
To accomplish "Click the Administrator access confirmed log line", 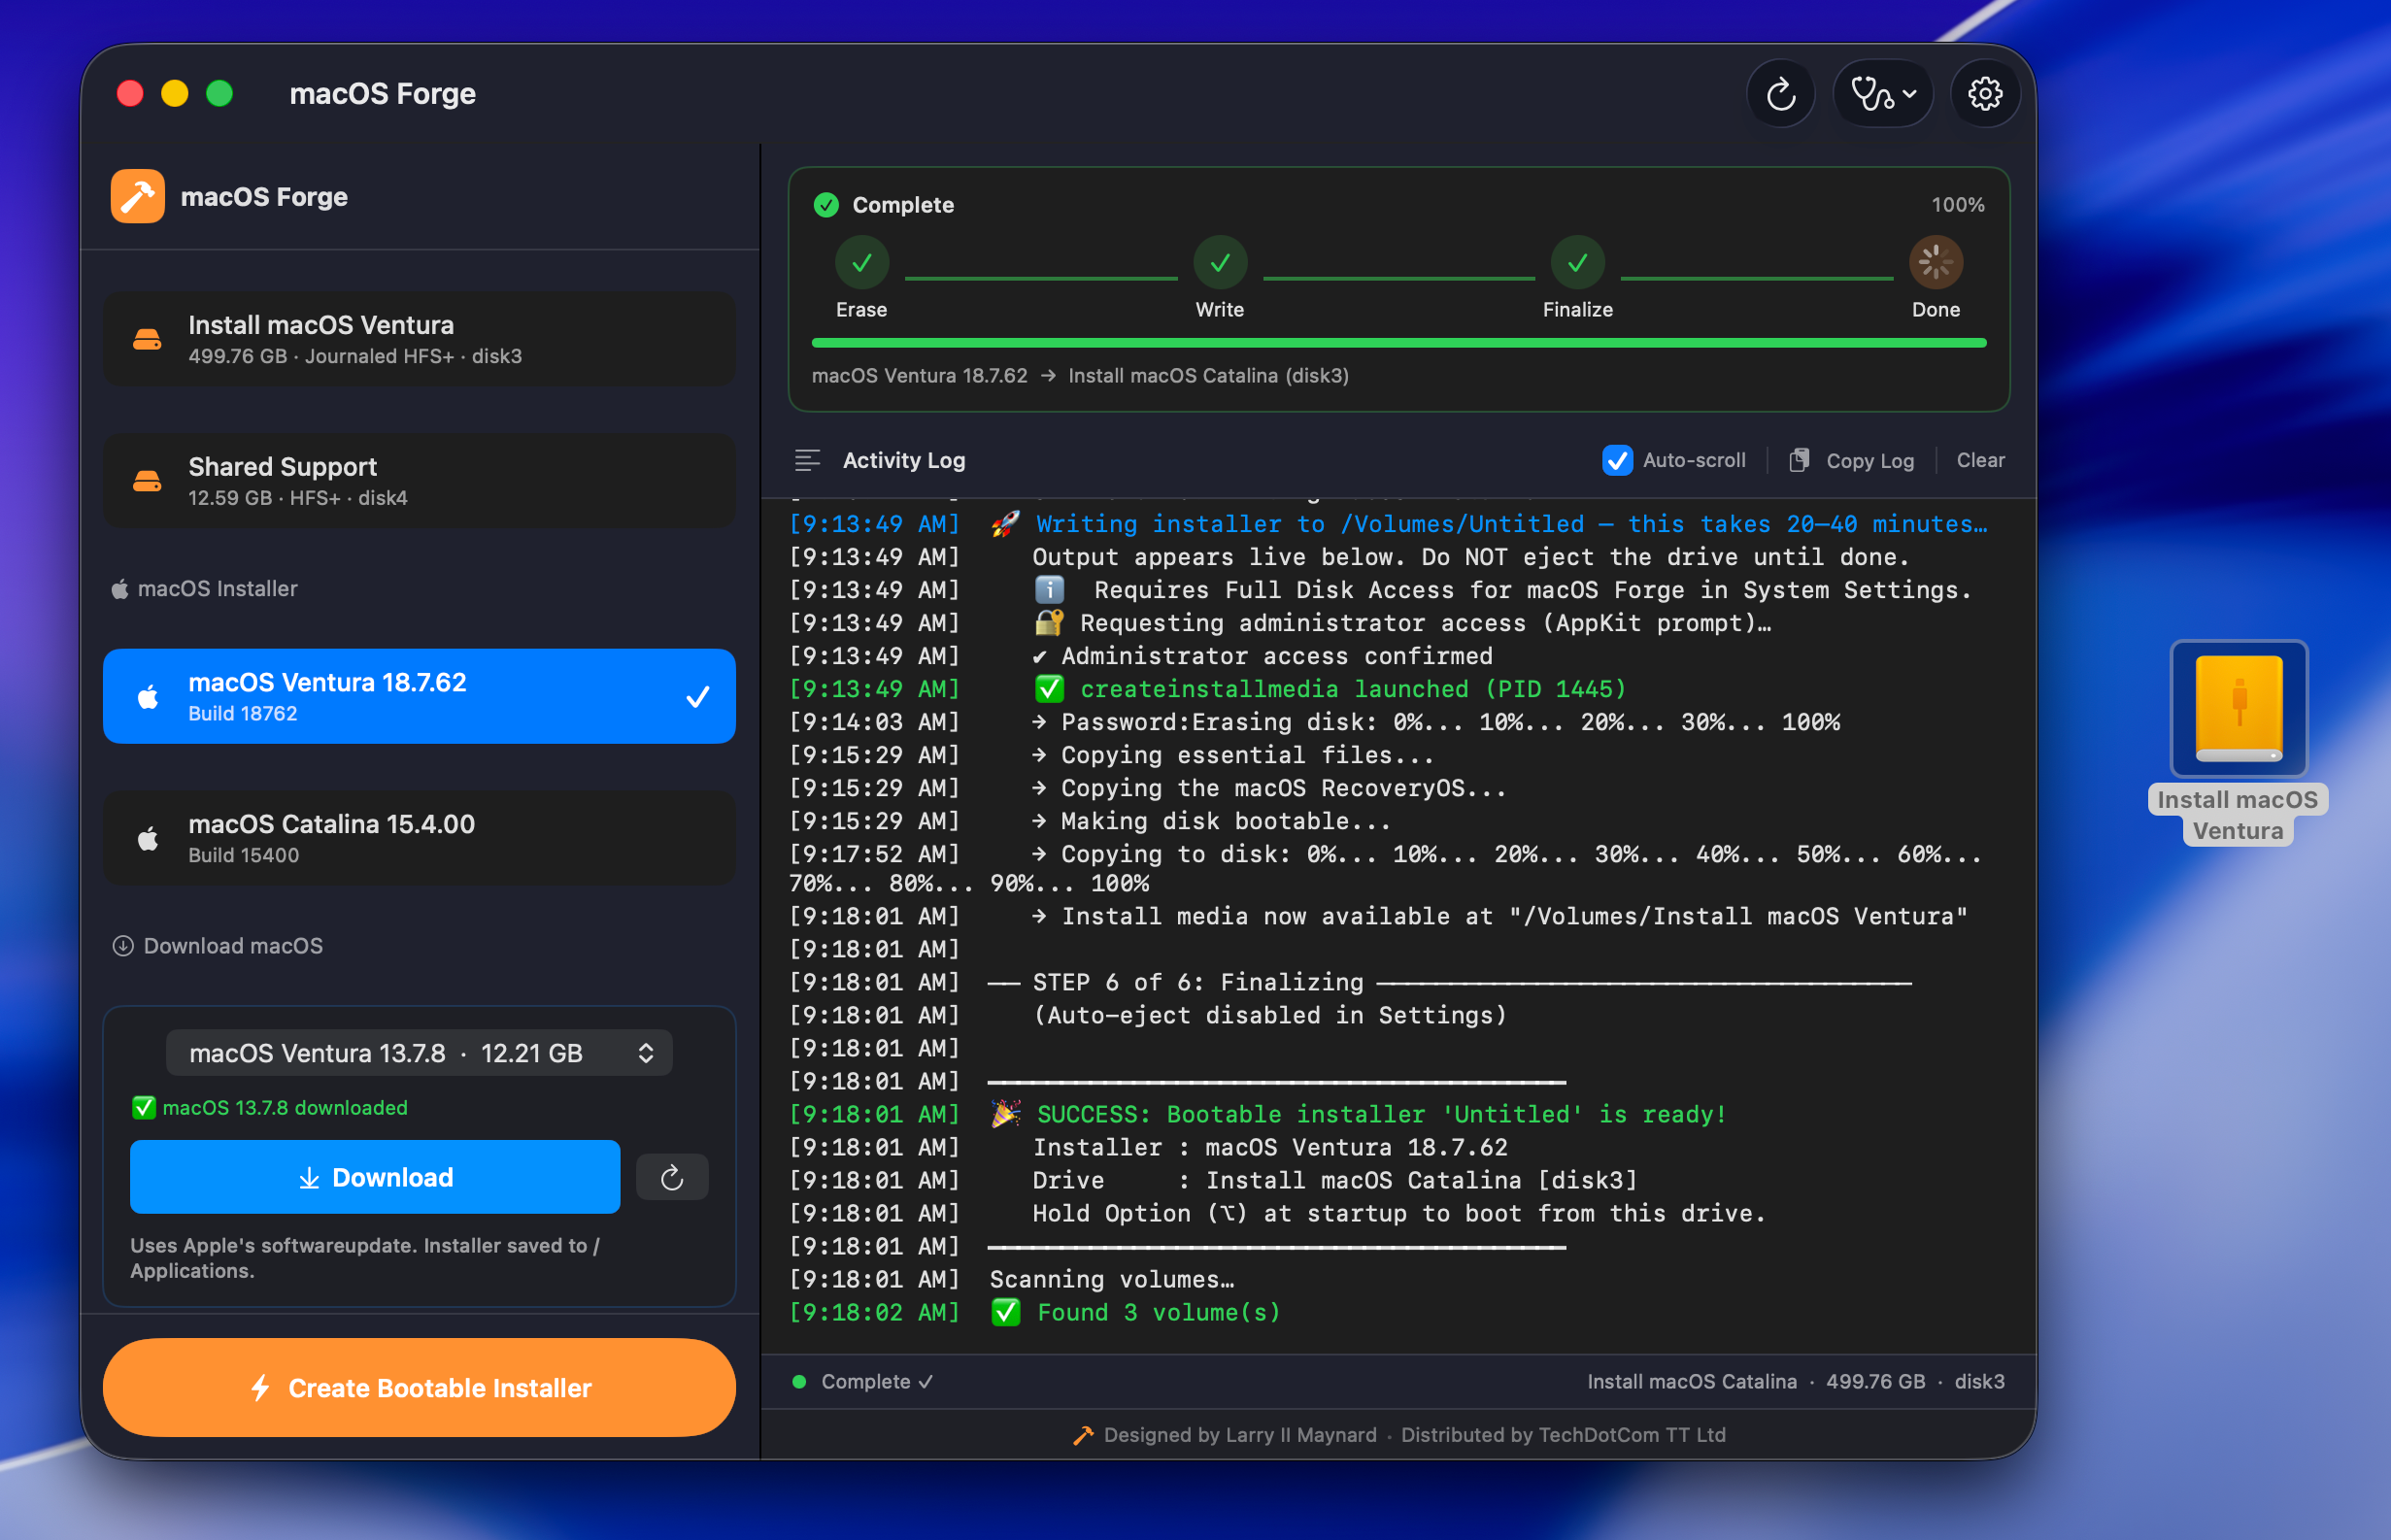I will click(1141, 656).
